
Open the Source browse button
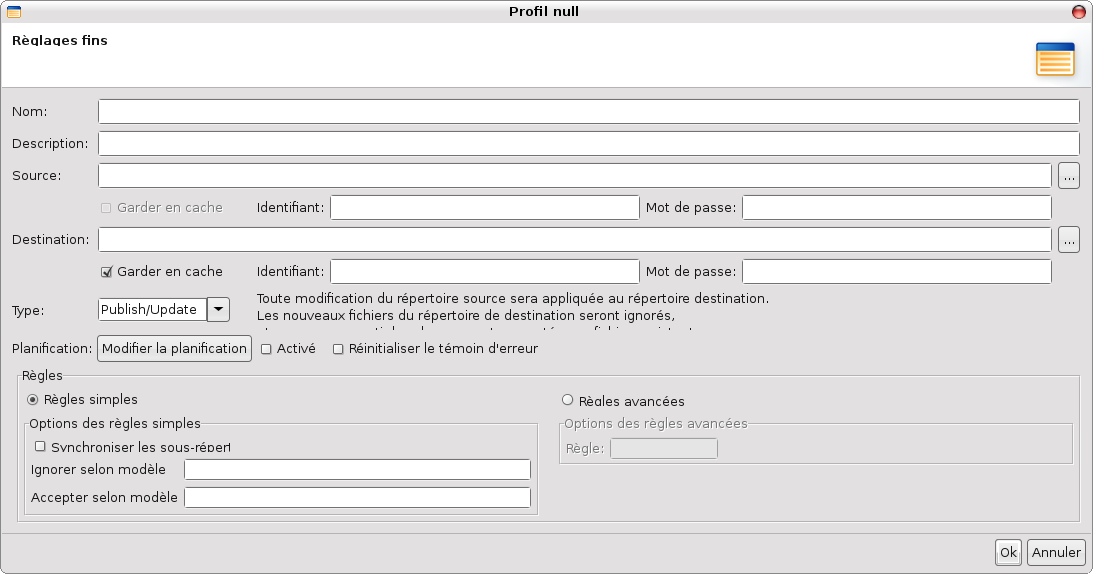[x=1069, y=176]
